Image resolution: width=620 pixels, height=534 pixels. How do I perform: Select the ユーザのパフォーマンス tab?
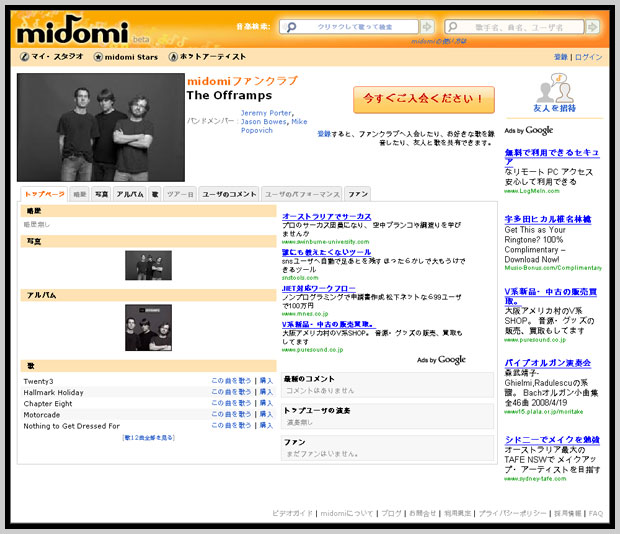(x=302, y=194)
